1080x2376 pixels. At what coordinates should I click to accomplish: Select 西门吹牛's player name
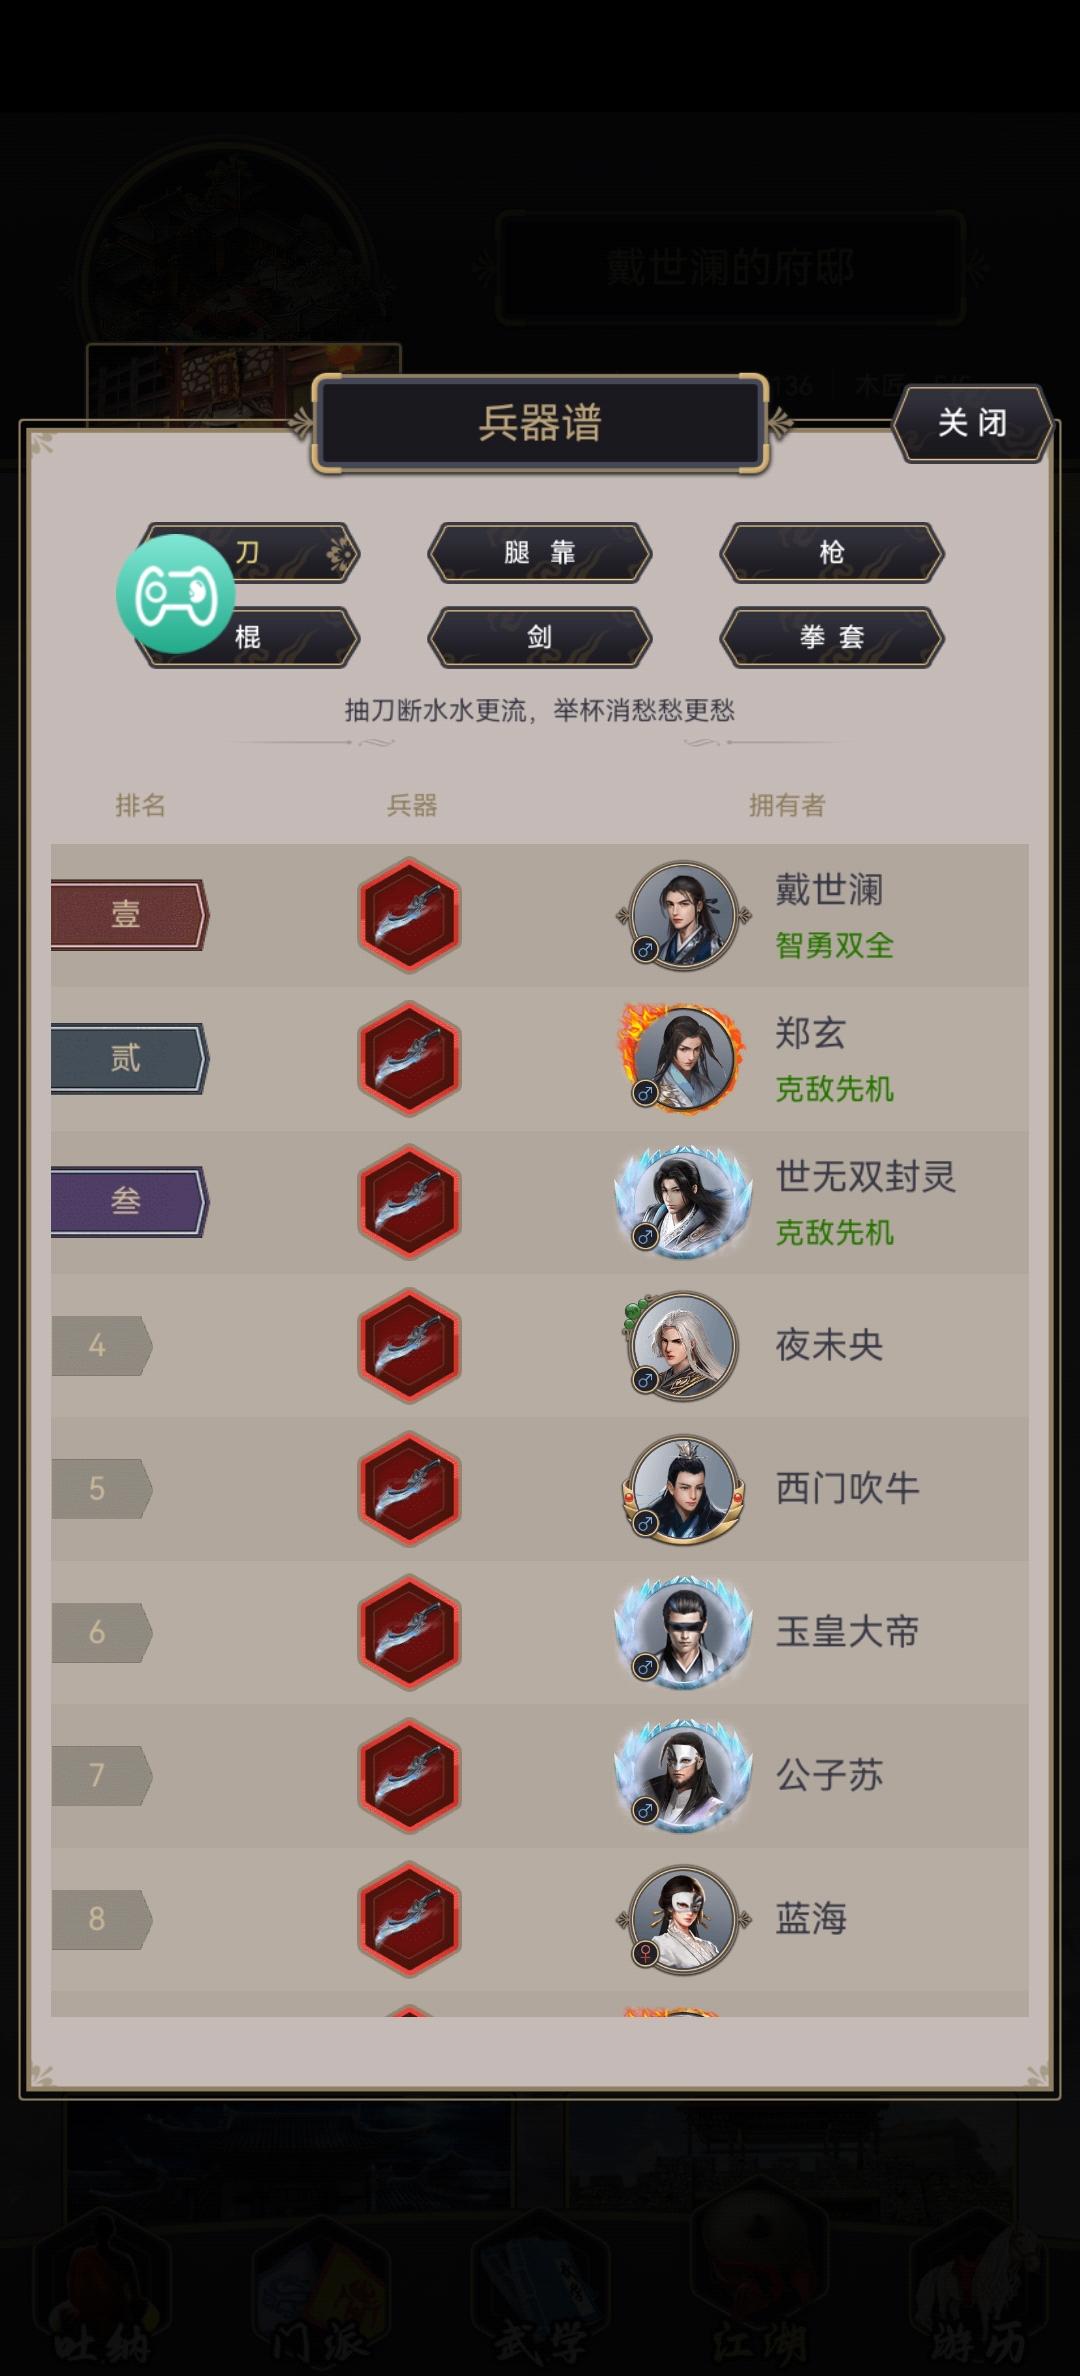(x=848, y=1488)
